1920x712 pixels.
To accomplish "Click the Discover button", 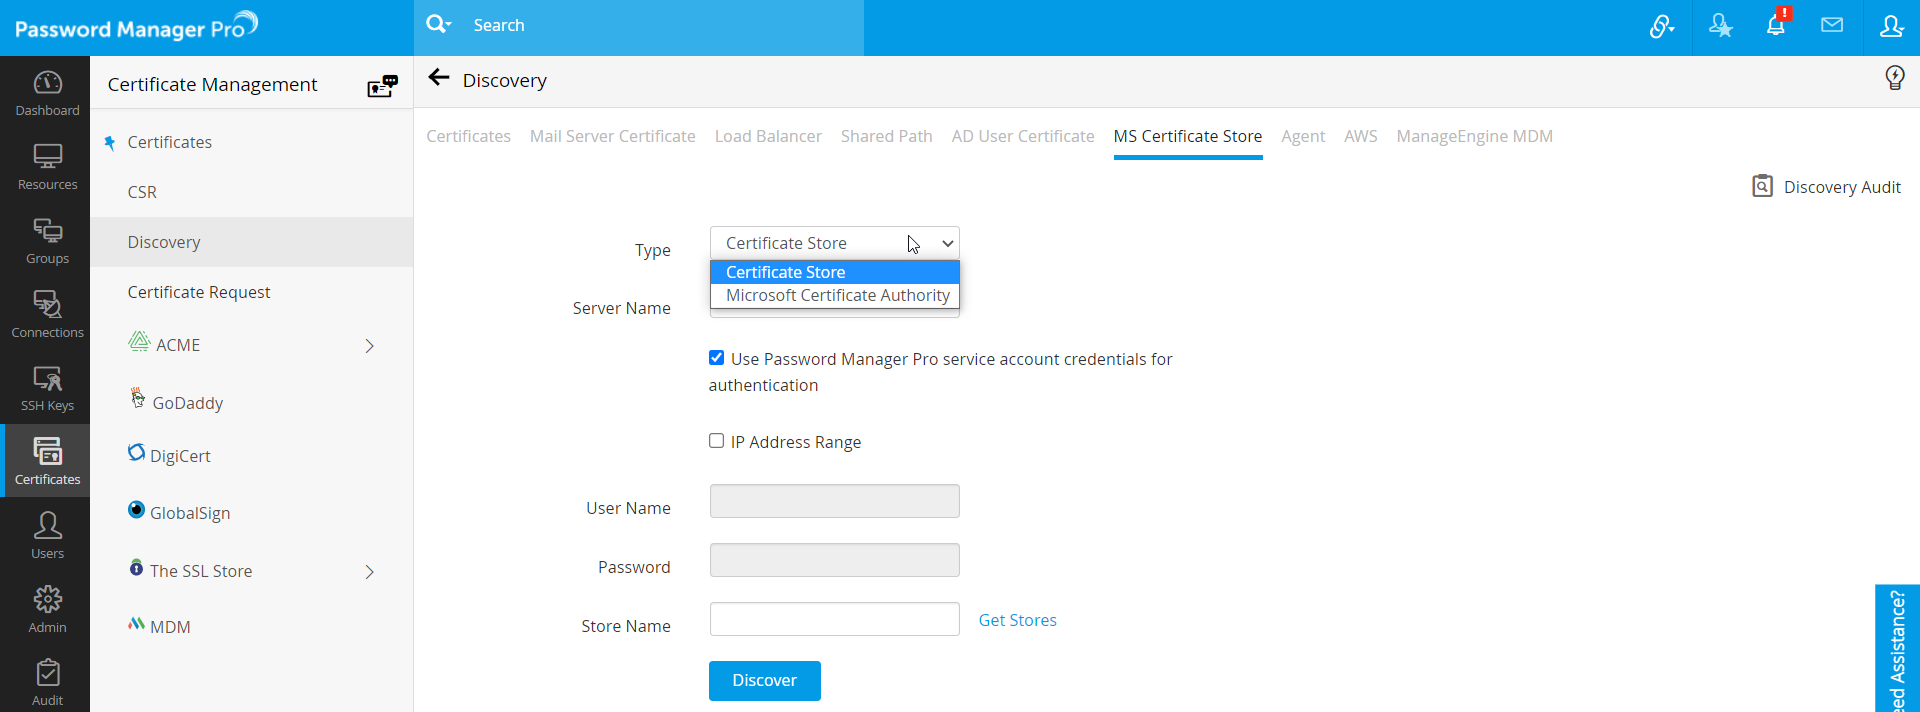I will pos(764,681).
